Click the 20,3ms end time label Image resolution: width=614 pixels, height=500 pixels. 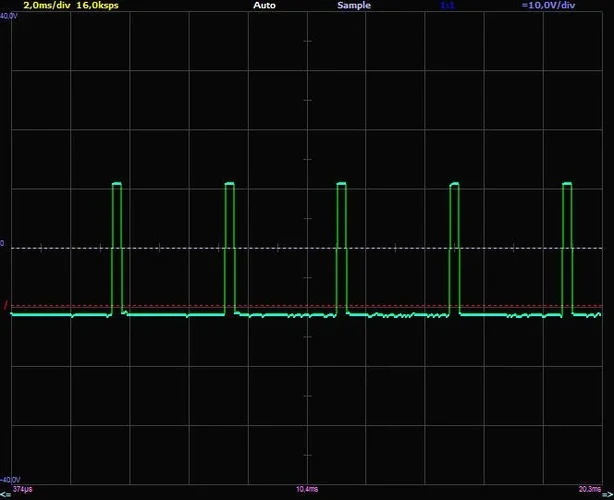pos(590,489)
